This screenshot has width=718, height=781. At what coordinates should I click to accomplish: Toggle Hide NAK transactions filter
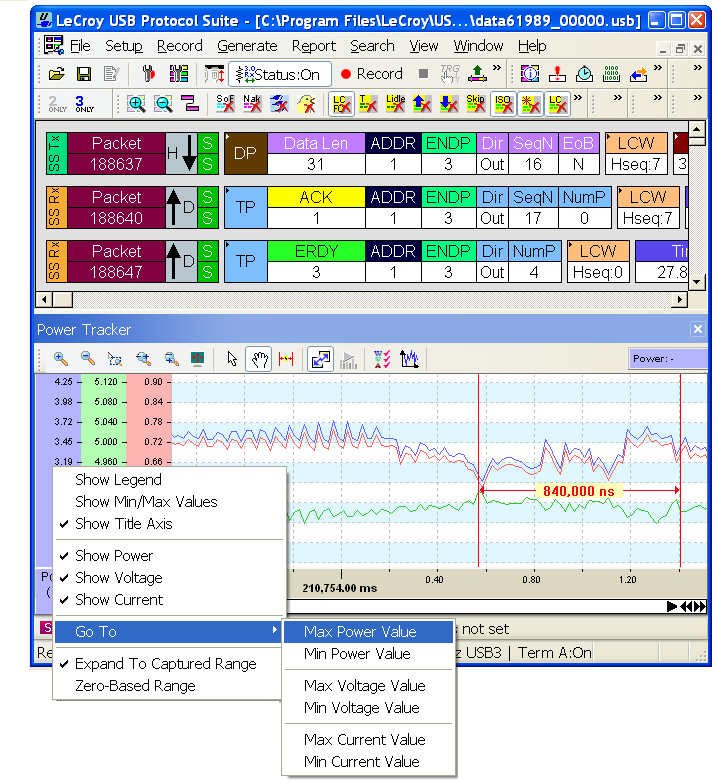tap(252, 104)
